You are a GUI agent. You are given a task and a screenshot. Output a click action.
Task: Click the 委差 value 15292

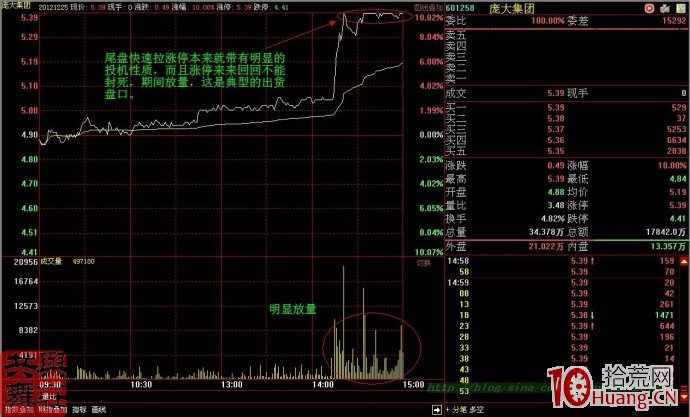click(673, 21)
